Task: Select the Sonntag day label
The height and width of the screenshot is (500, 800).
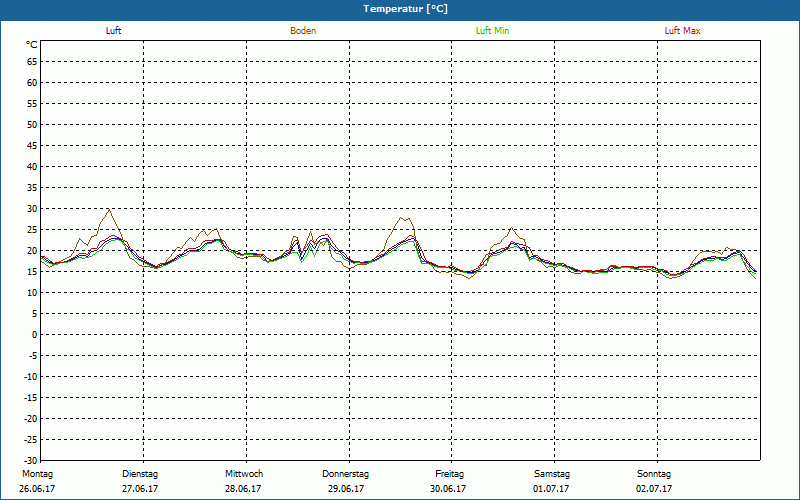Action: coord(654,474)
